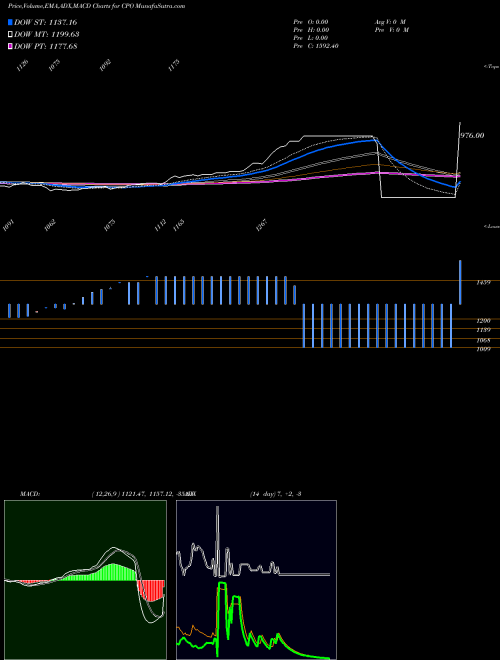This screenshot has height=660, width=500.
Task: Click the magenta DOW PT legend swatch
Action: tap(10, 47)
